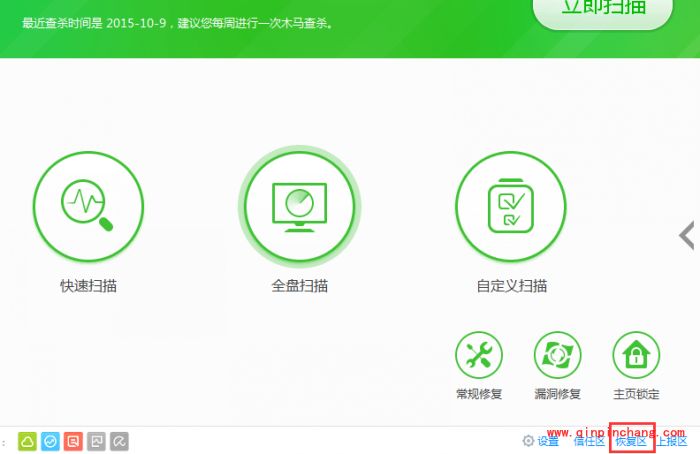Click the 自定义扫描 label
This screenshot has height=454, width=700.
pyautogui.click(x=512, y=286)
